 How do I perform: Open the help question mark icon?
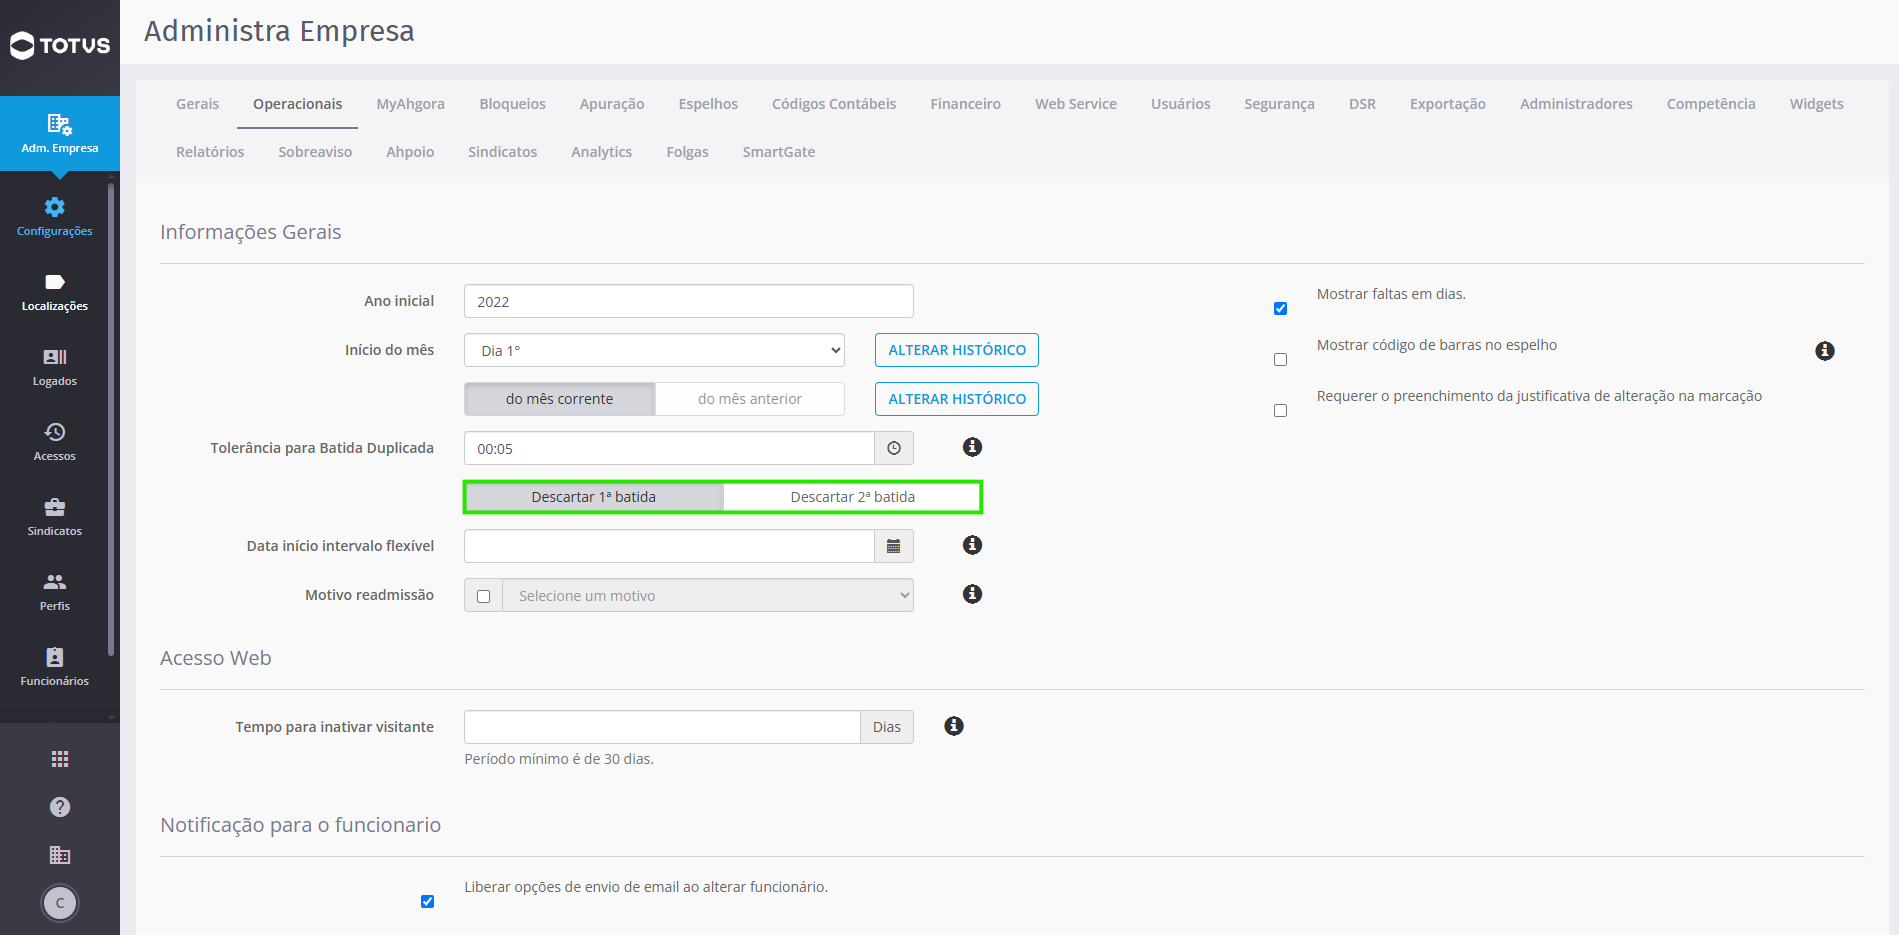point(60,807)
